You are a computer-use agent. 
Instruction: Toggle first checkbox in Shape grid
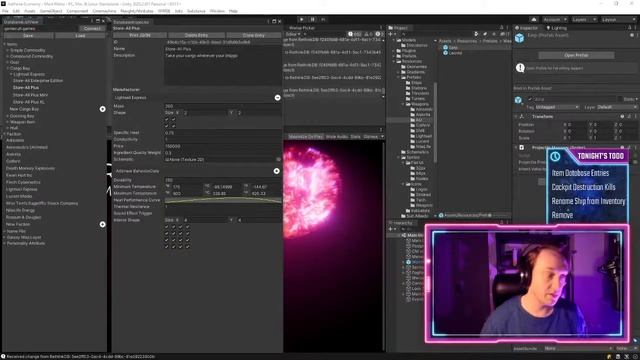click(x=167, y=120)
